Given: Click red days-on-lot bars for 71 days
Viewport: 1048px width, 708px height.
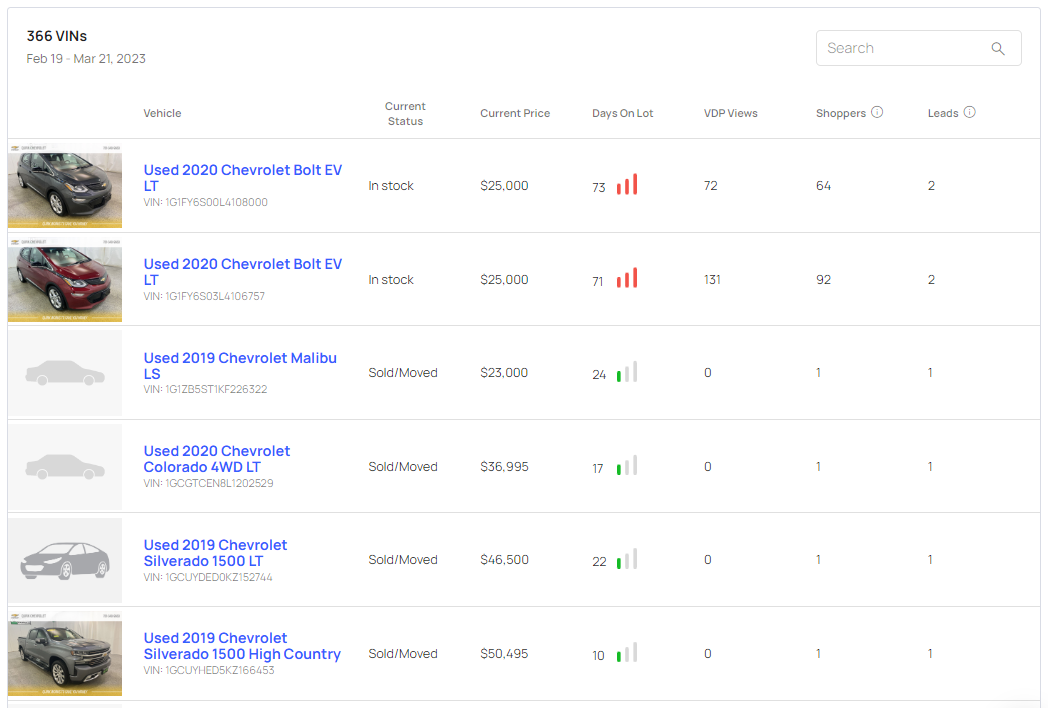Looking at the screenshot, I should coord(627,279).
